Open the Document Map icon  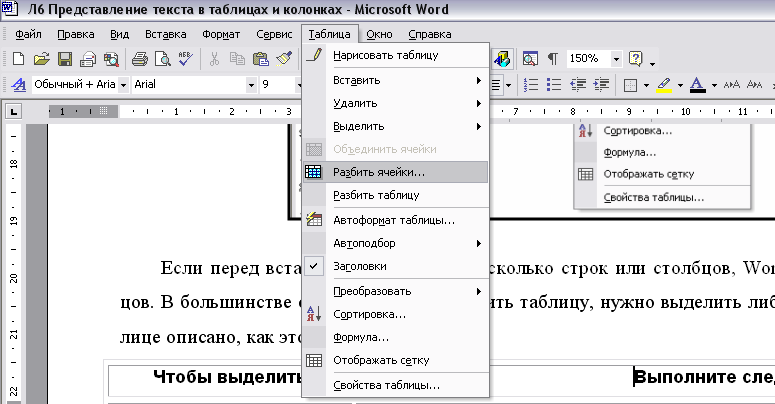coord(530,59)
